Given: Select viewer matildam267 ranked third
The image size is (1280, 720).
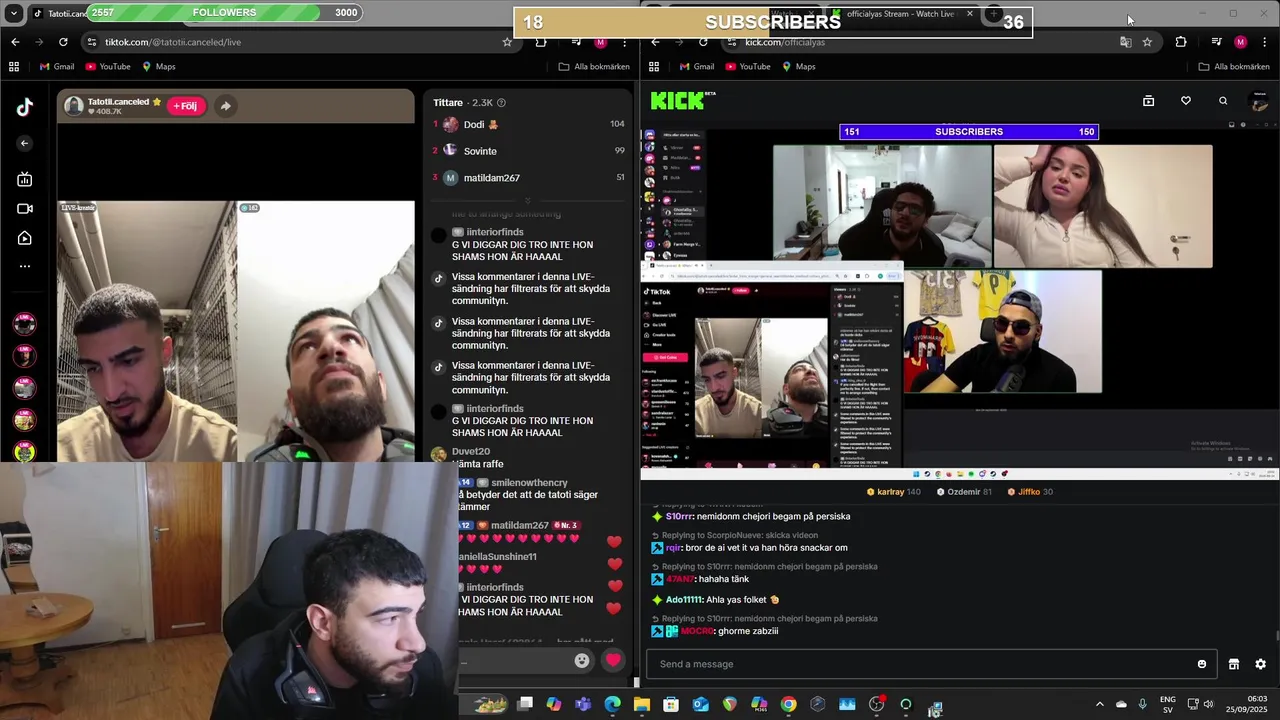Looking at the screenshot, I should [528, 178].
